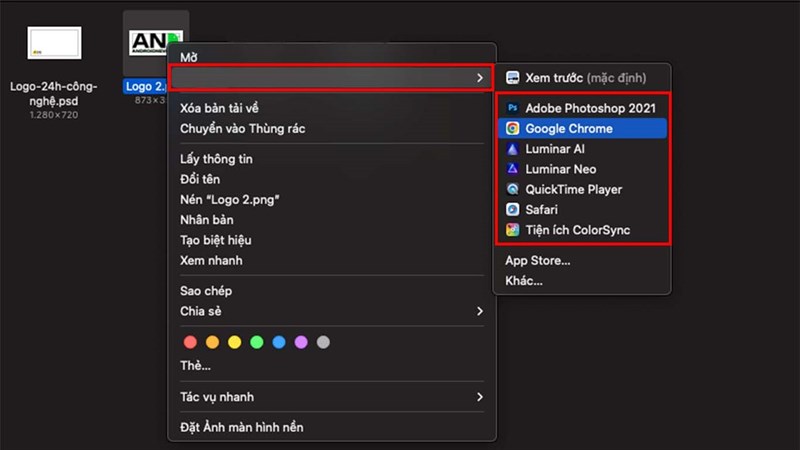Image resolution: width=800 pixels, height=450 pixels.
Task: Click the Luminar AI app icon
Action: pyautogui.click(x=513, y=149)
